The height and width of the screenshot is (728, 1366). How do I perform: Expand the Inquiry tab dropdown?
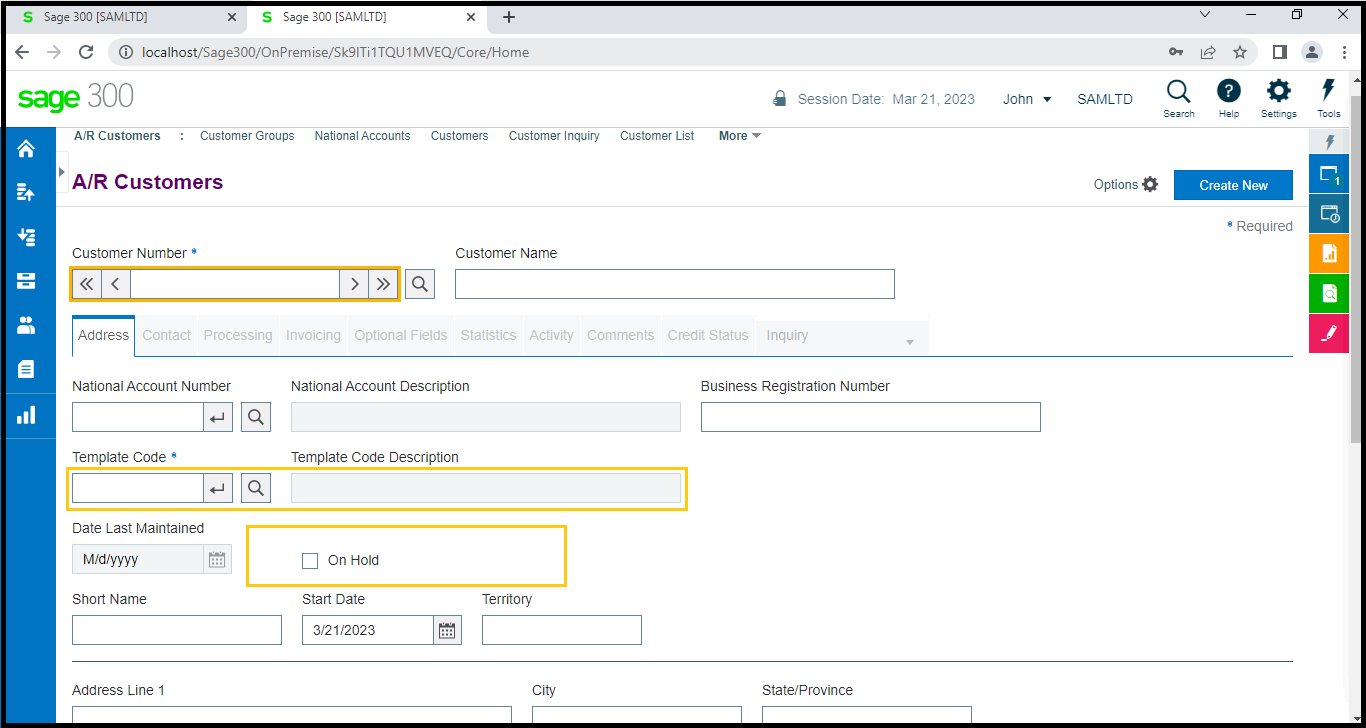pyautogui.click(x=909, y=342)
